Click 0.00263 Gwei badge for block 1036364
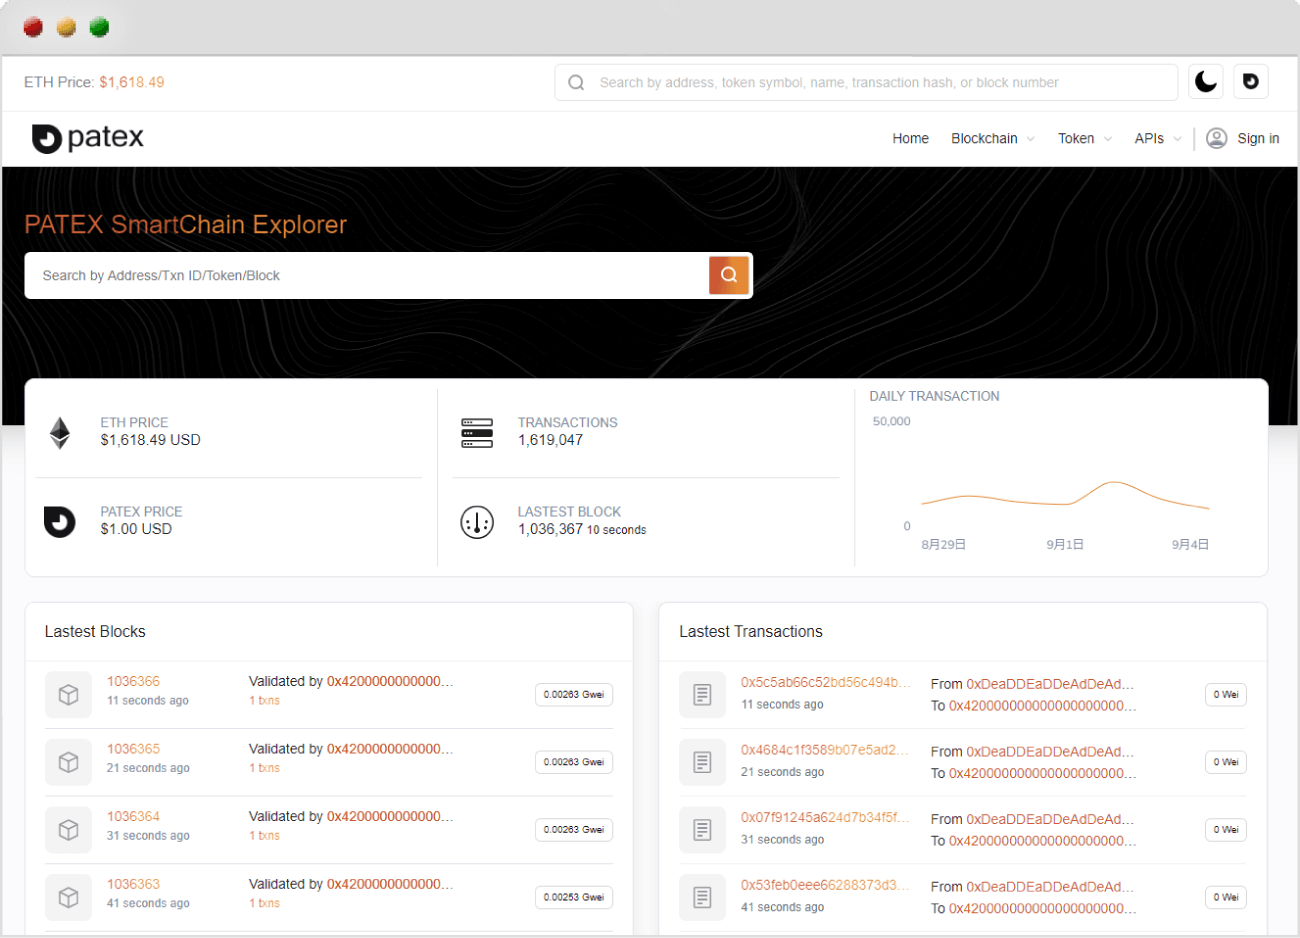 pyautogui.click(x=574, y=830)
